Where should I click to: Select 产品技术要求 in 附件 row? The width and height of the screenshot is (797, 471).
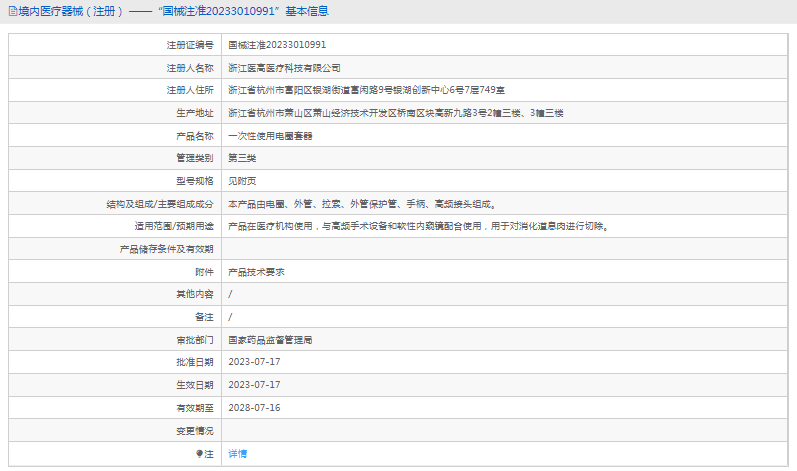[256, 272]
